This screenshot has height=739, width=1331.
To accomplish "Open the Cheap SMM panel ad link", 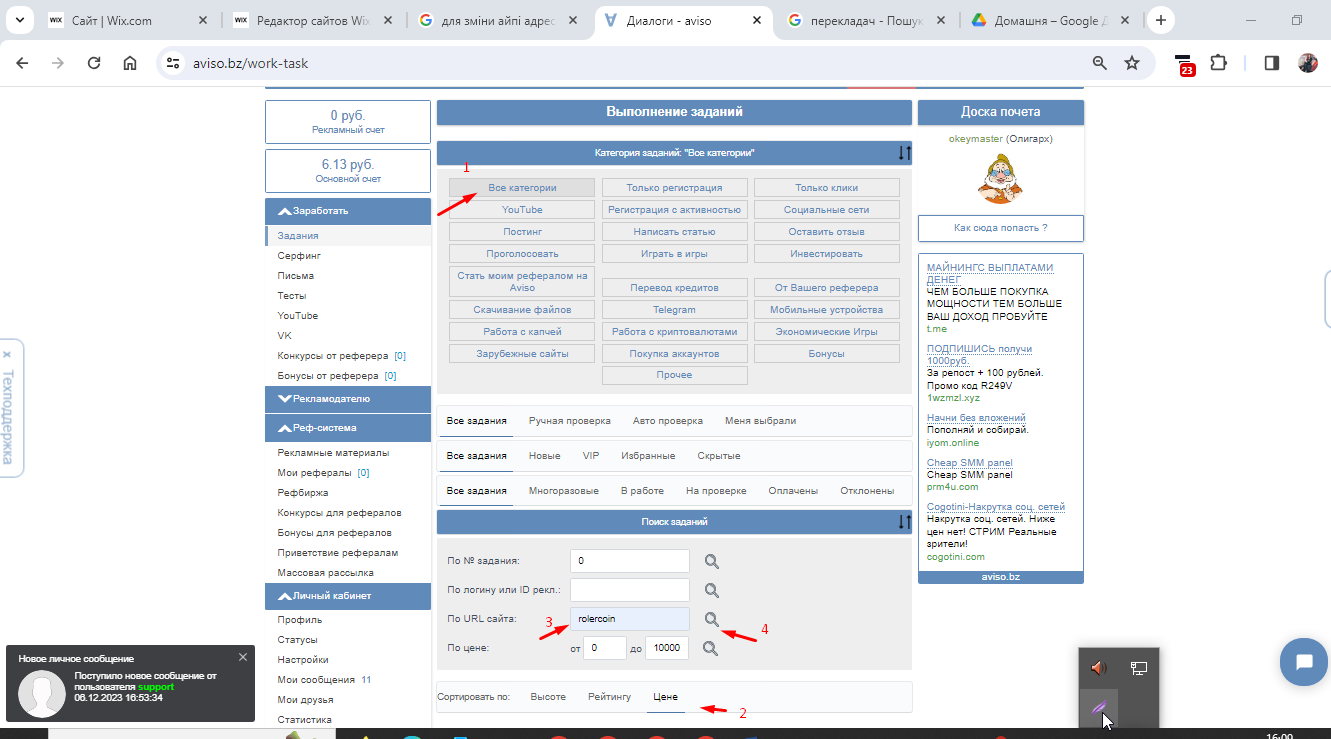I will [970, 462].
